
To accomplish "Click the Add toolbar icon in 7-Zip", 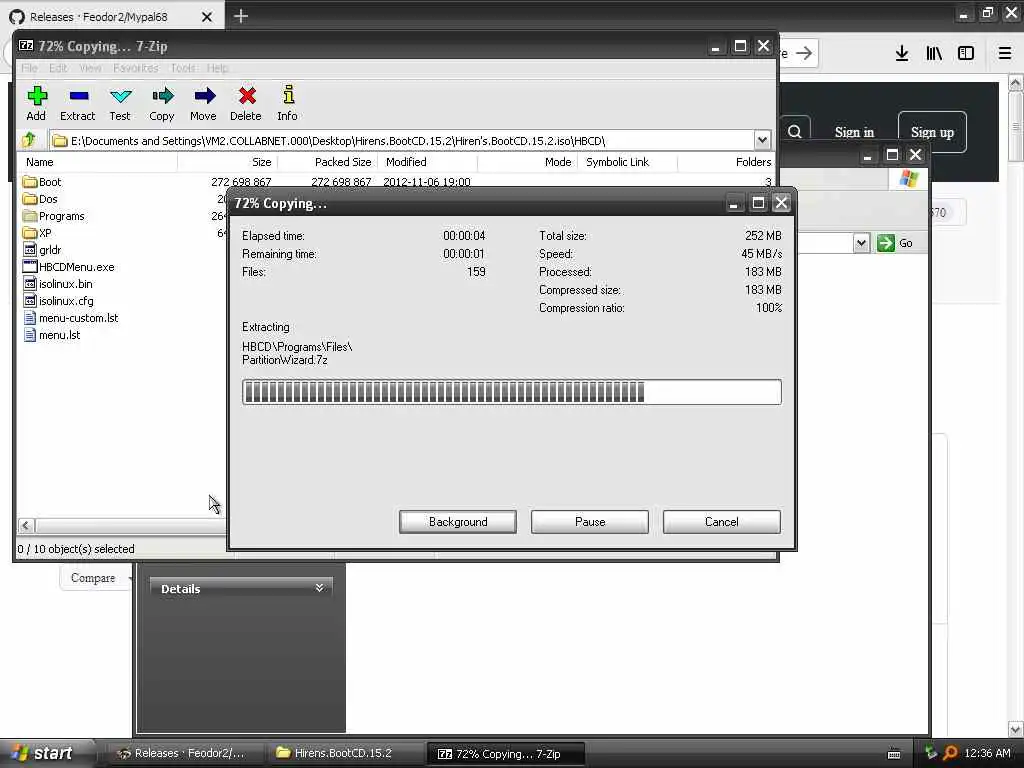I will click(37, 103).
